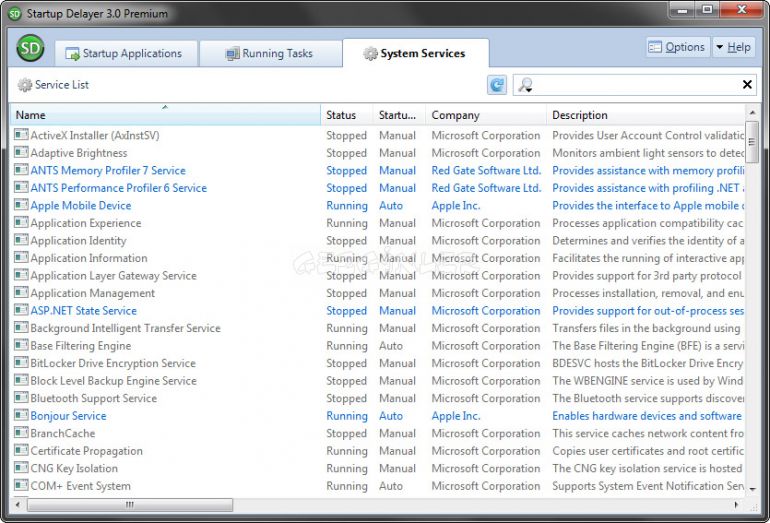Click the refresh service list icon
Image resolution: width=770 pixels, height=523 pixels.
coord(497,85)
